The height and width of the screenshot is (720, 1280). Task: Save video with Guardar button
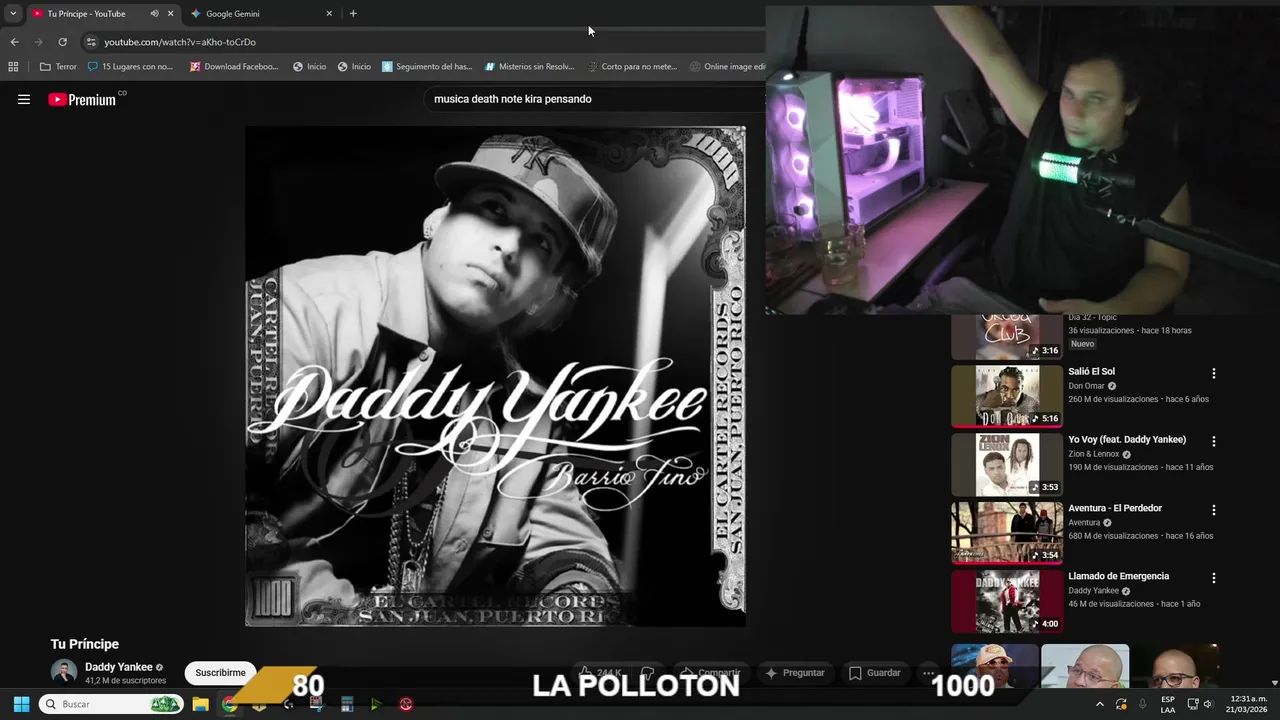tap(874, 673)
